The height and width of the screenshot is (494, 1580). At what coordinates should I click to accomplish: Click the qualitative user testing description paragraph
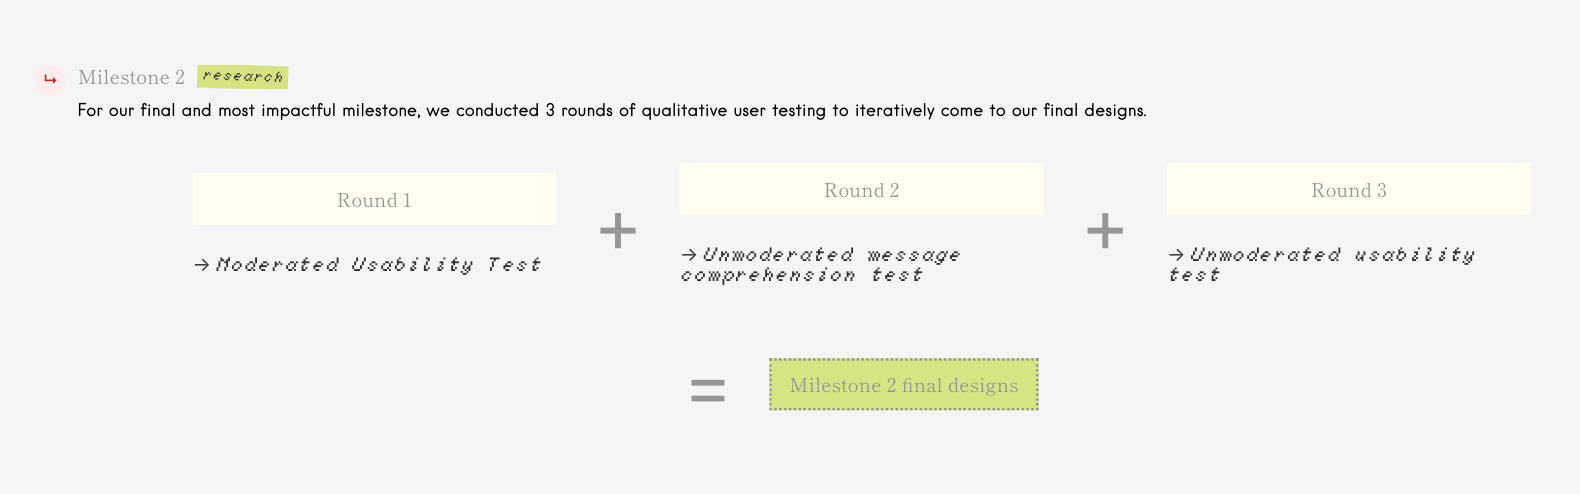click(x=612, y=110)
